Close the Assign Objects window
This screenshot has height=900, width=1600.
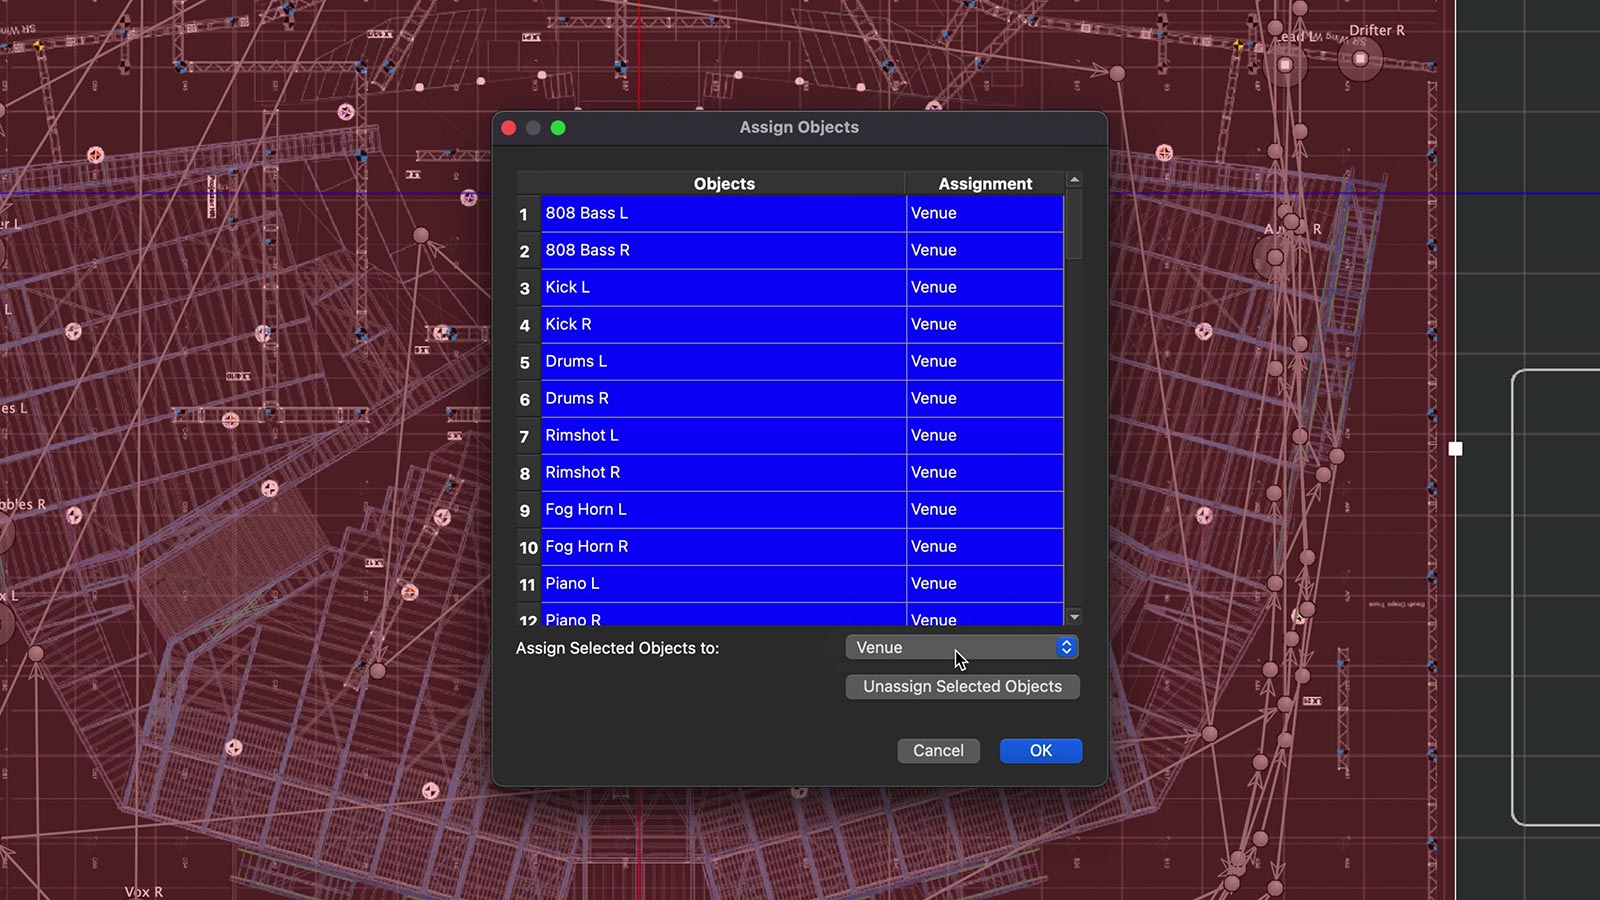pyautogui.click(x=508, y=128)
